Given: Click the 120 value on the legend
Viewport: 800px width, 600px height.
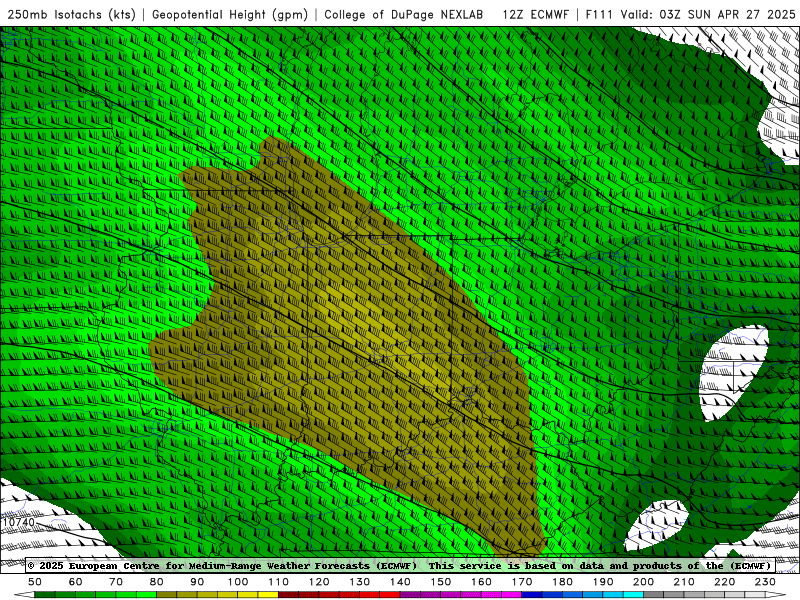Looking at the screenshot, I should [x=319, y=582].
